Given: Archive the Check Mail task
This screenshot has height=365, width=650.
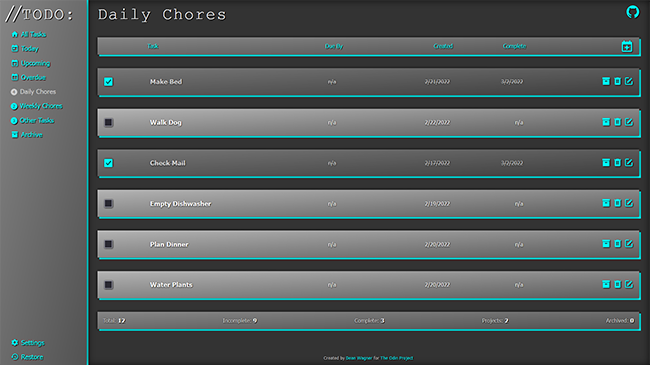Looking at the screenshot, I should 606,163.
